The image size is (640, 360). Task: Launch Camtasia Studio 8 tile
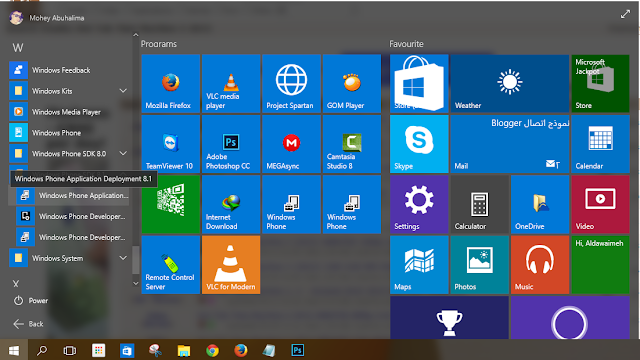point(352,144)
